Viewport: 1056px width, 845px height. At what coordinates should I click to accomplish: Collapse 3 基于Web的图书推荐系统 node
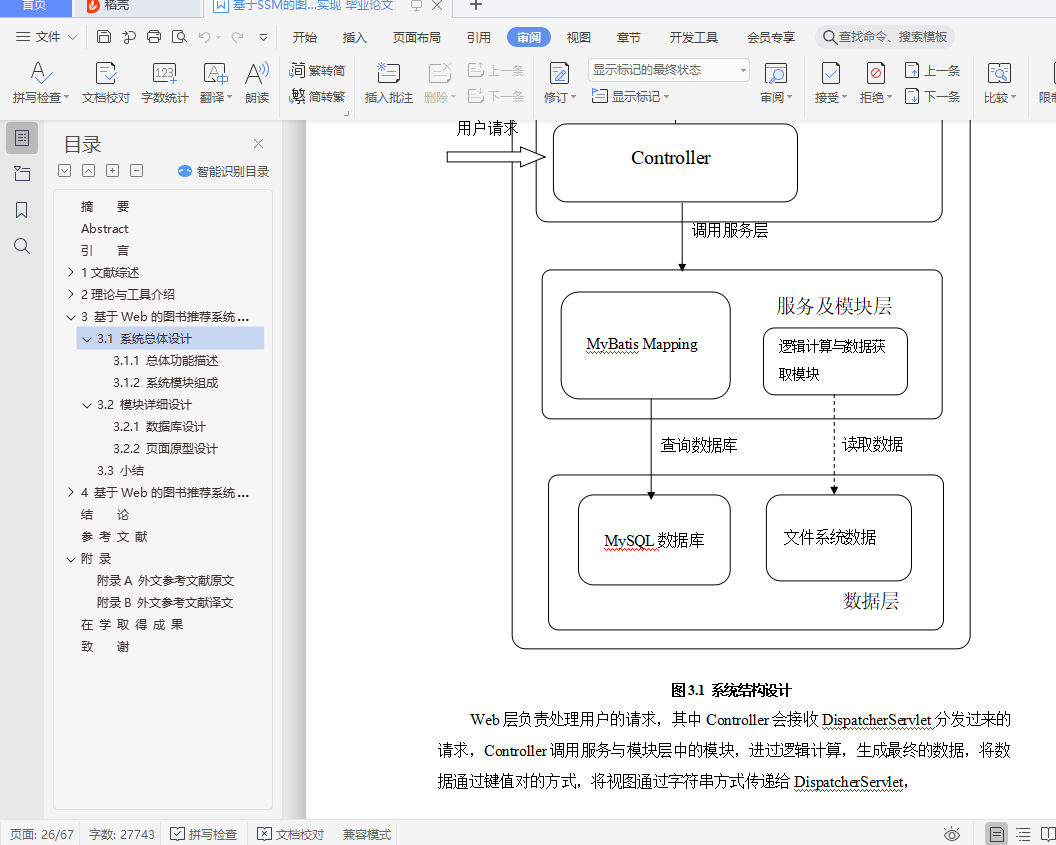(x=71, y=316)
